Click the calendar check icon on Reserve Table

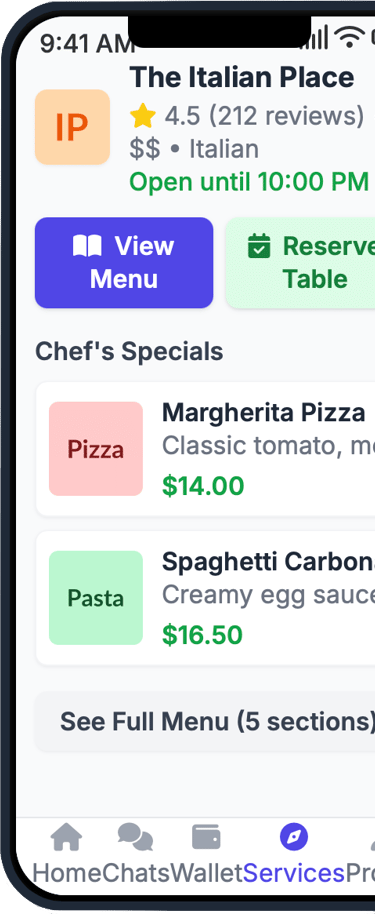click(x=259, y=246)
